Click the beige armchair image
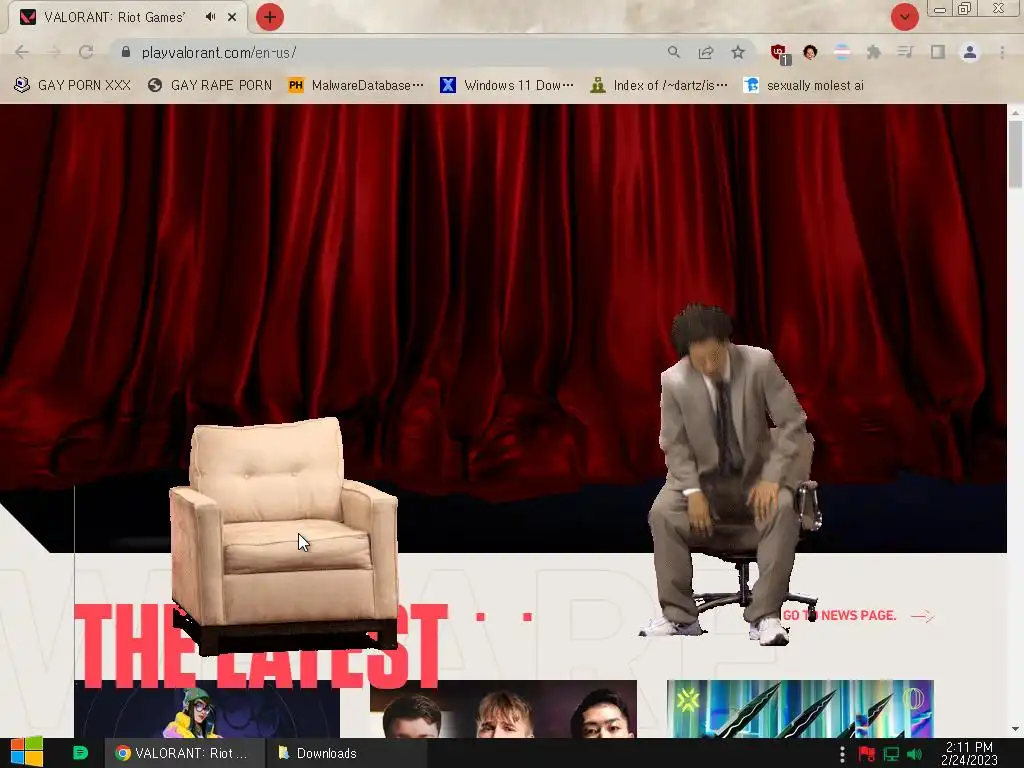The image size is (1024, 768). (284, 536)
